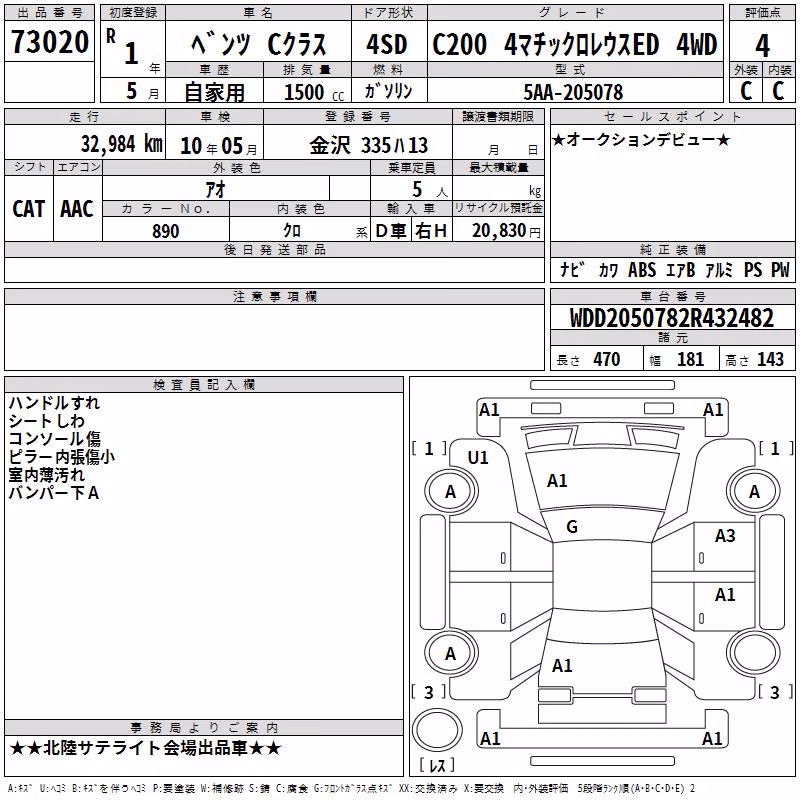Click the exterior grade C under 外装
Image resolution: width=800 pixels, height=800 pixels.
tap(746, 91)
